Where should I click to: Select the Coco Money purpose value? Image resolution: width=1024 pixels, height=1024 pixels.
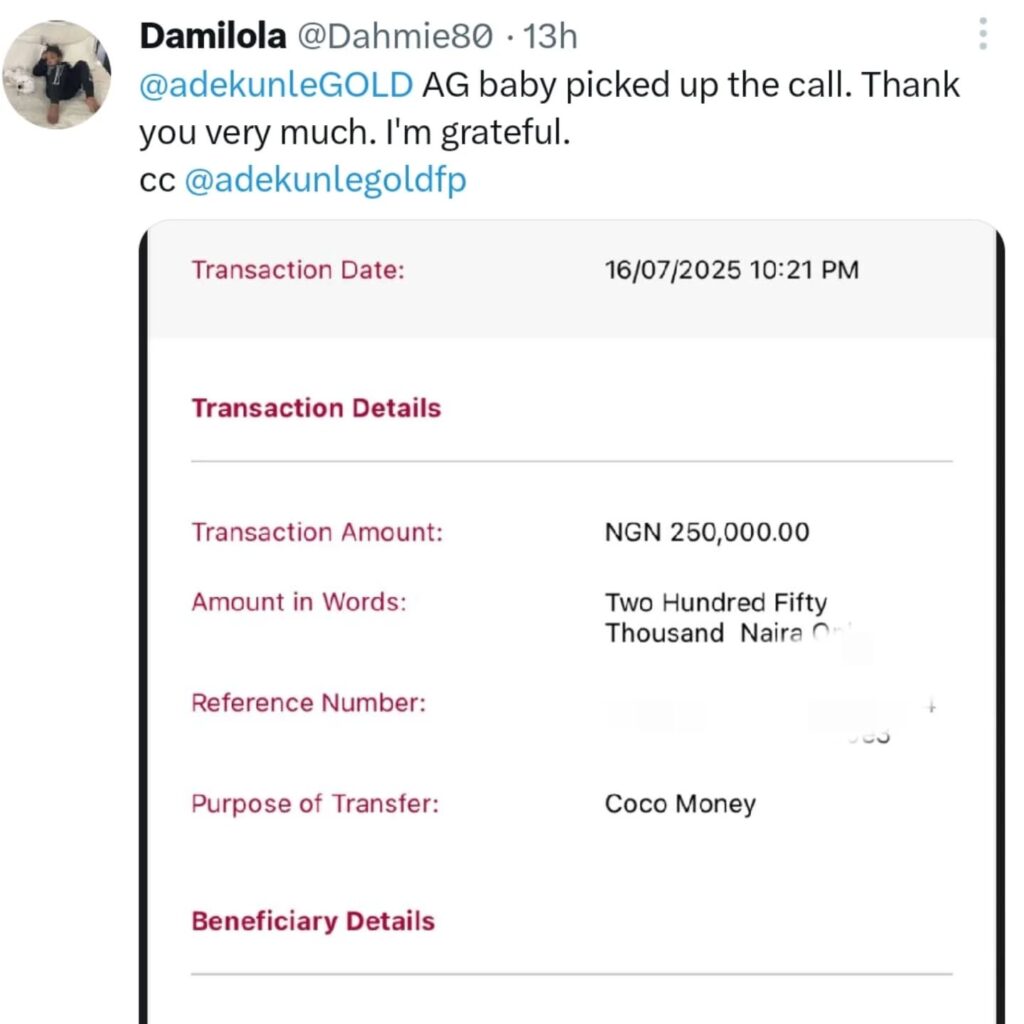pos(680,804)
